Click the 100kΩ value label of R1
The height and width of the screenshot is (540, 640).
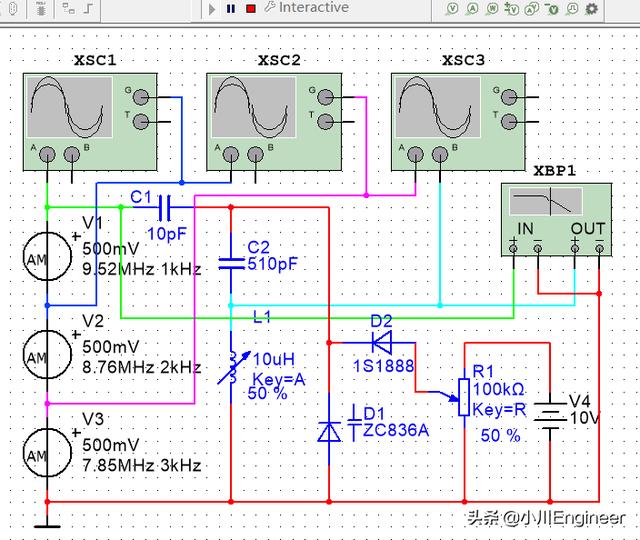pos(498,389)
